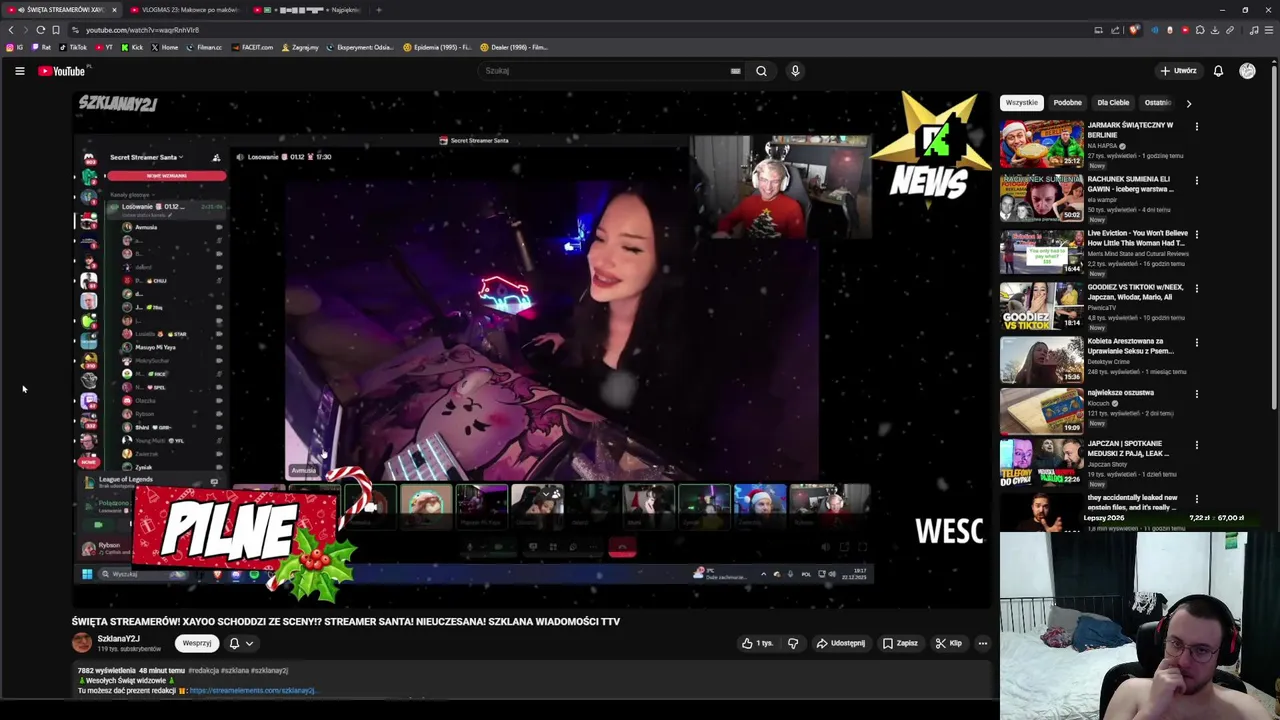Open the JAPCZAN | SPOTKANIE MEDUSKI thumbnail
1280x720 pixels.
(1041, 462)
